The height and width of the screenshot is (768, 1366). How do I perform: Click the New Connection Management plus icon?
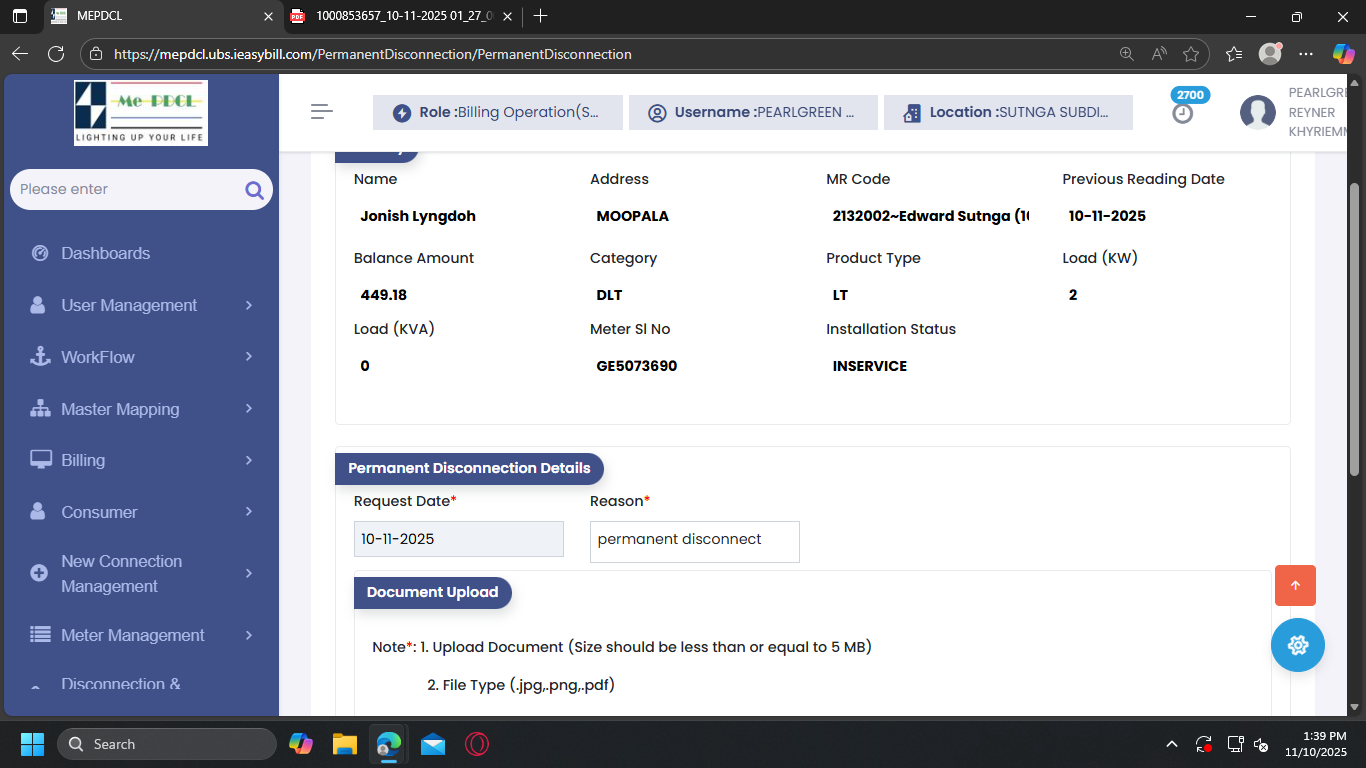pos(39,573)
